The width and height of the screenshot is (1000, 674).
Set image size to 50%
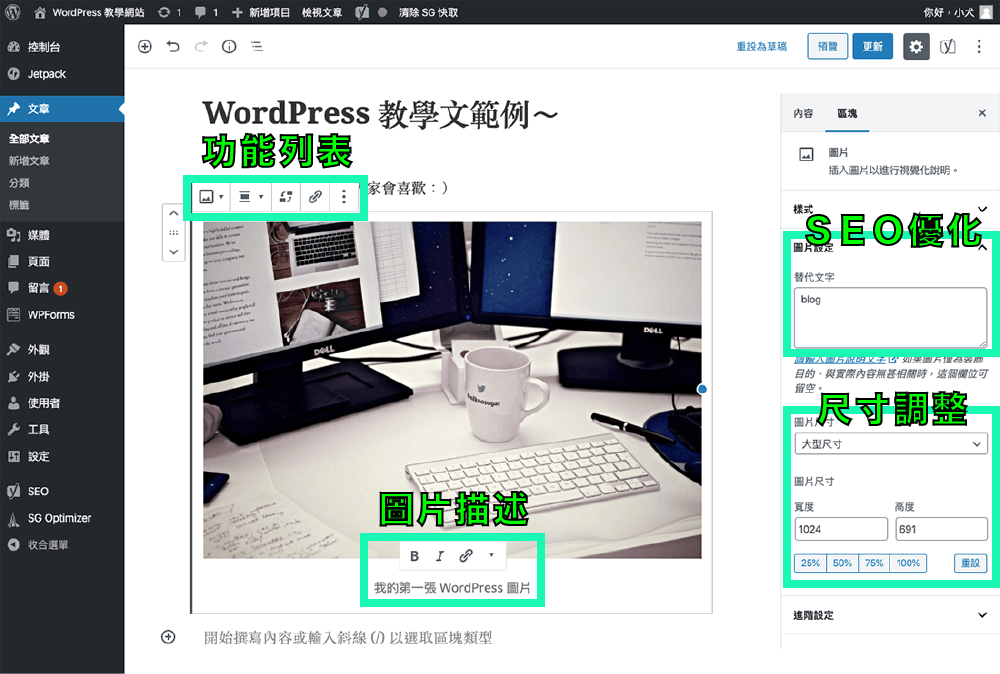point(842,563)
